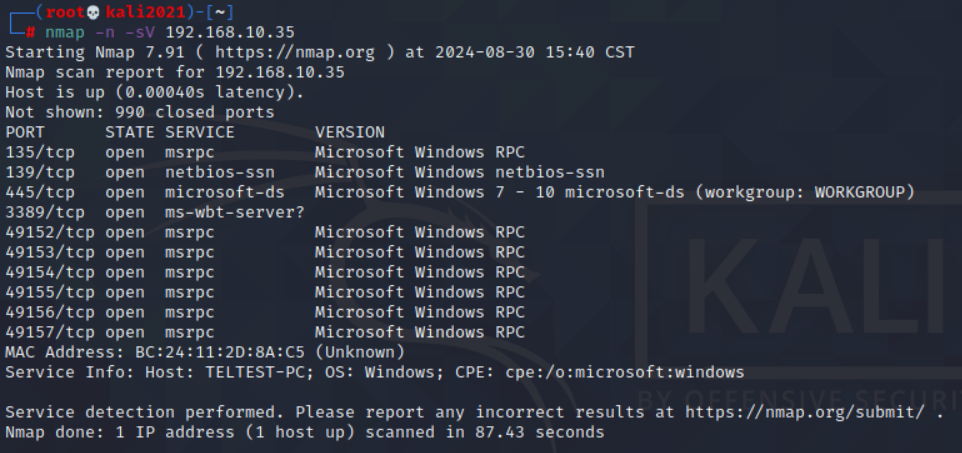Click the TELTEST-PC host name
The image size is (962, 453).
[x=225, y=372]
